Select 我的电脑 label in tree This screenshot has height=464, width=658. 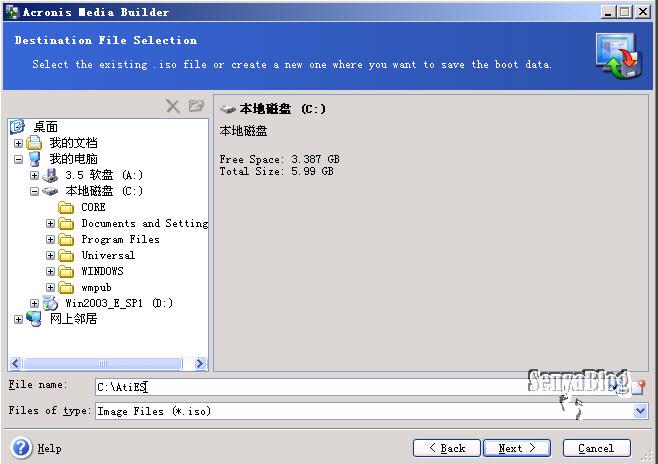[73, 159]
